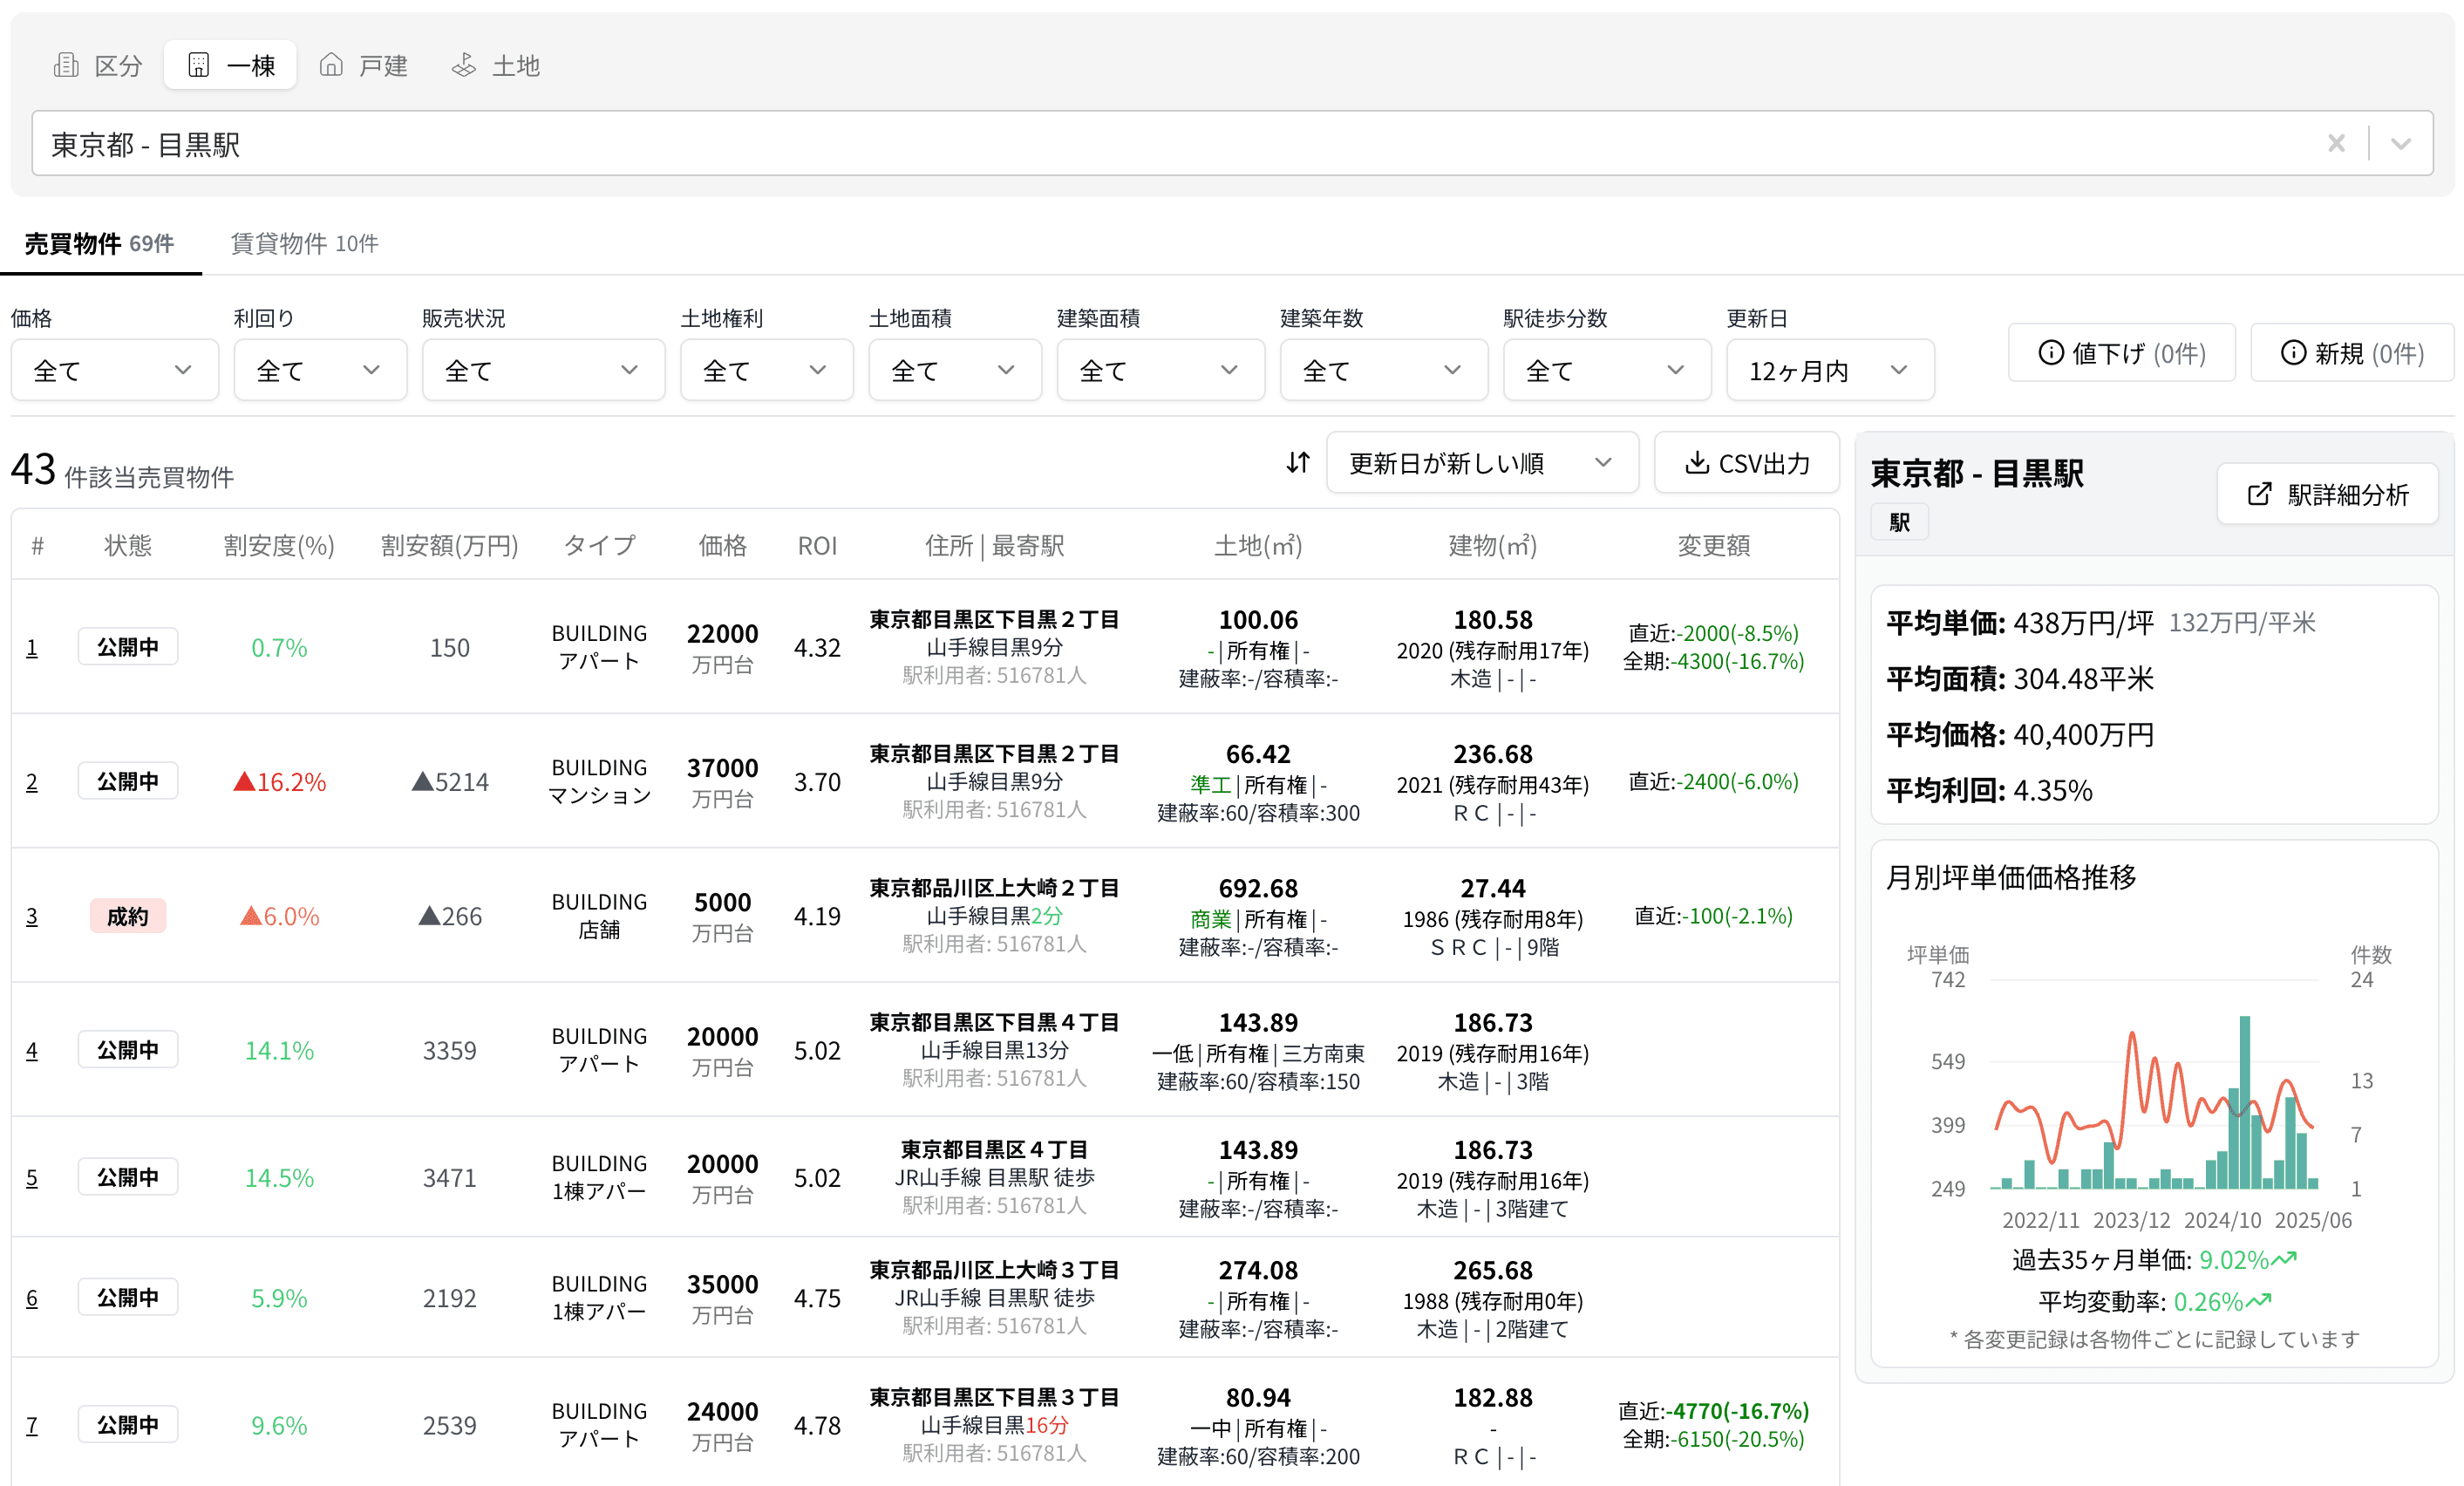Viewport: 2464px width, 1486px height.
Task: Open the 更新日 12ヶ月内 dropdown
Action: point(1830,370)
